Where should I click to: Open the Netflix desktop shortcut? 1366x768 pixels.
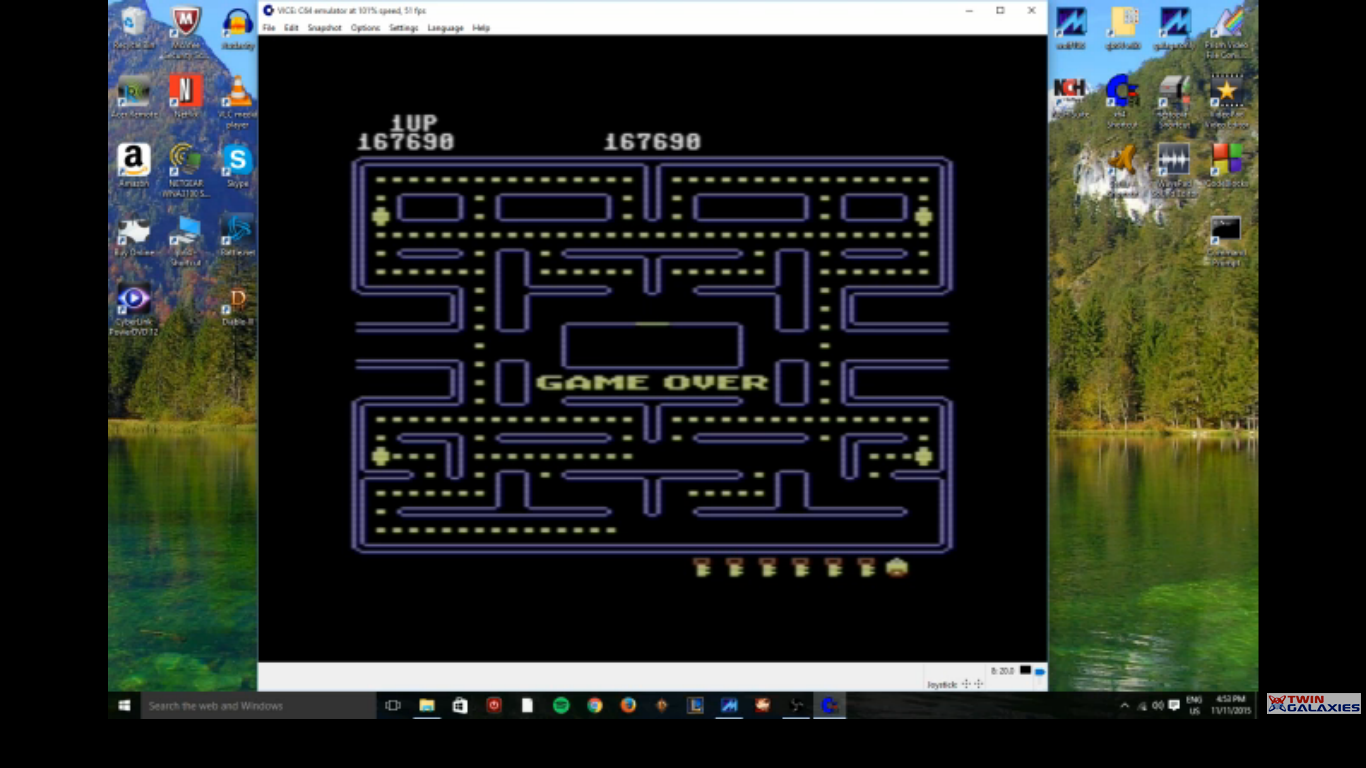tap(186, 96)
